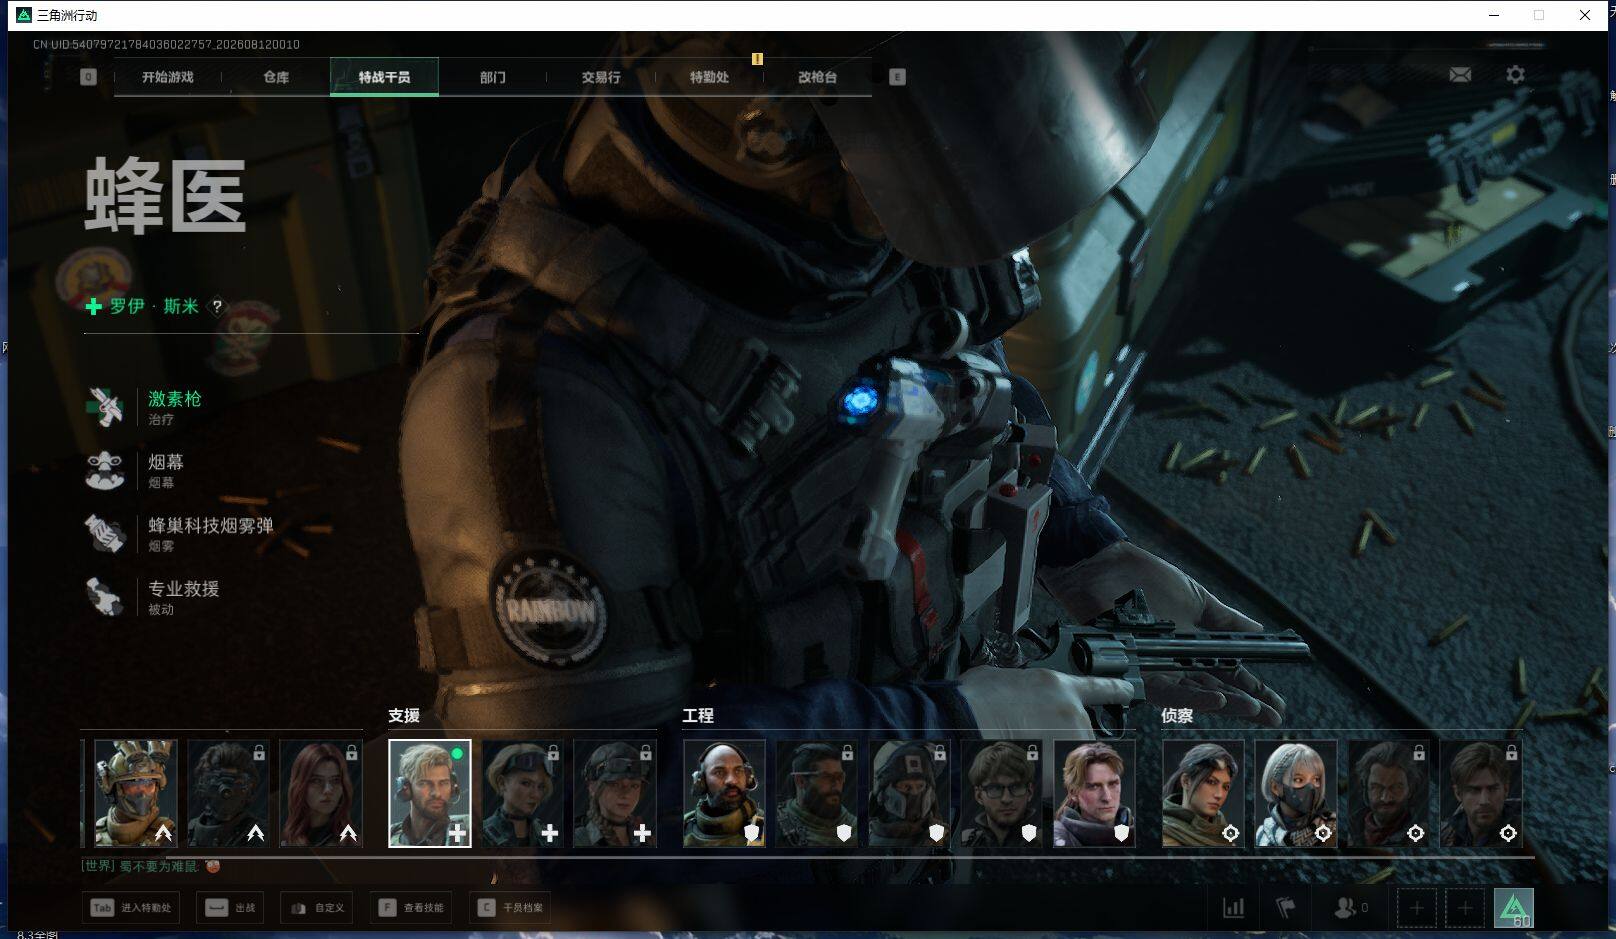Select the locked engineer wearing face mask and helmet

click(909, 793)
